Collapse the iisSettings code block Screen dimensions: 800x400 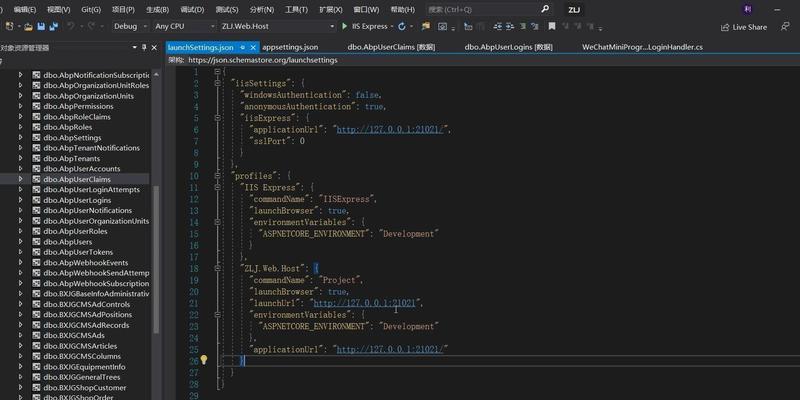pyautogui.click(x=218, y=83)
